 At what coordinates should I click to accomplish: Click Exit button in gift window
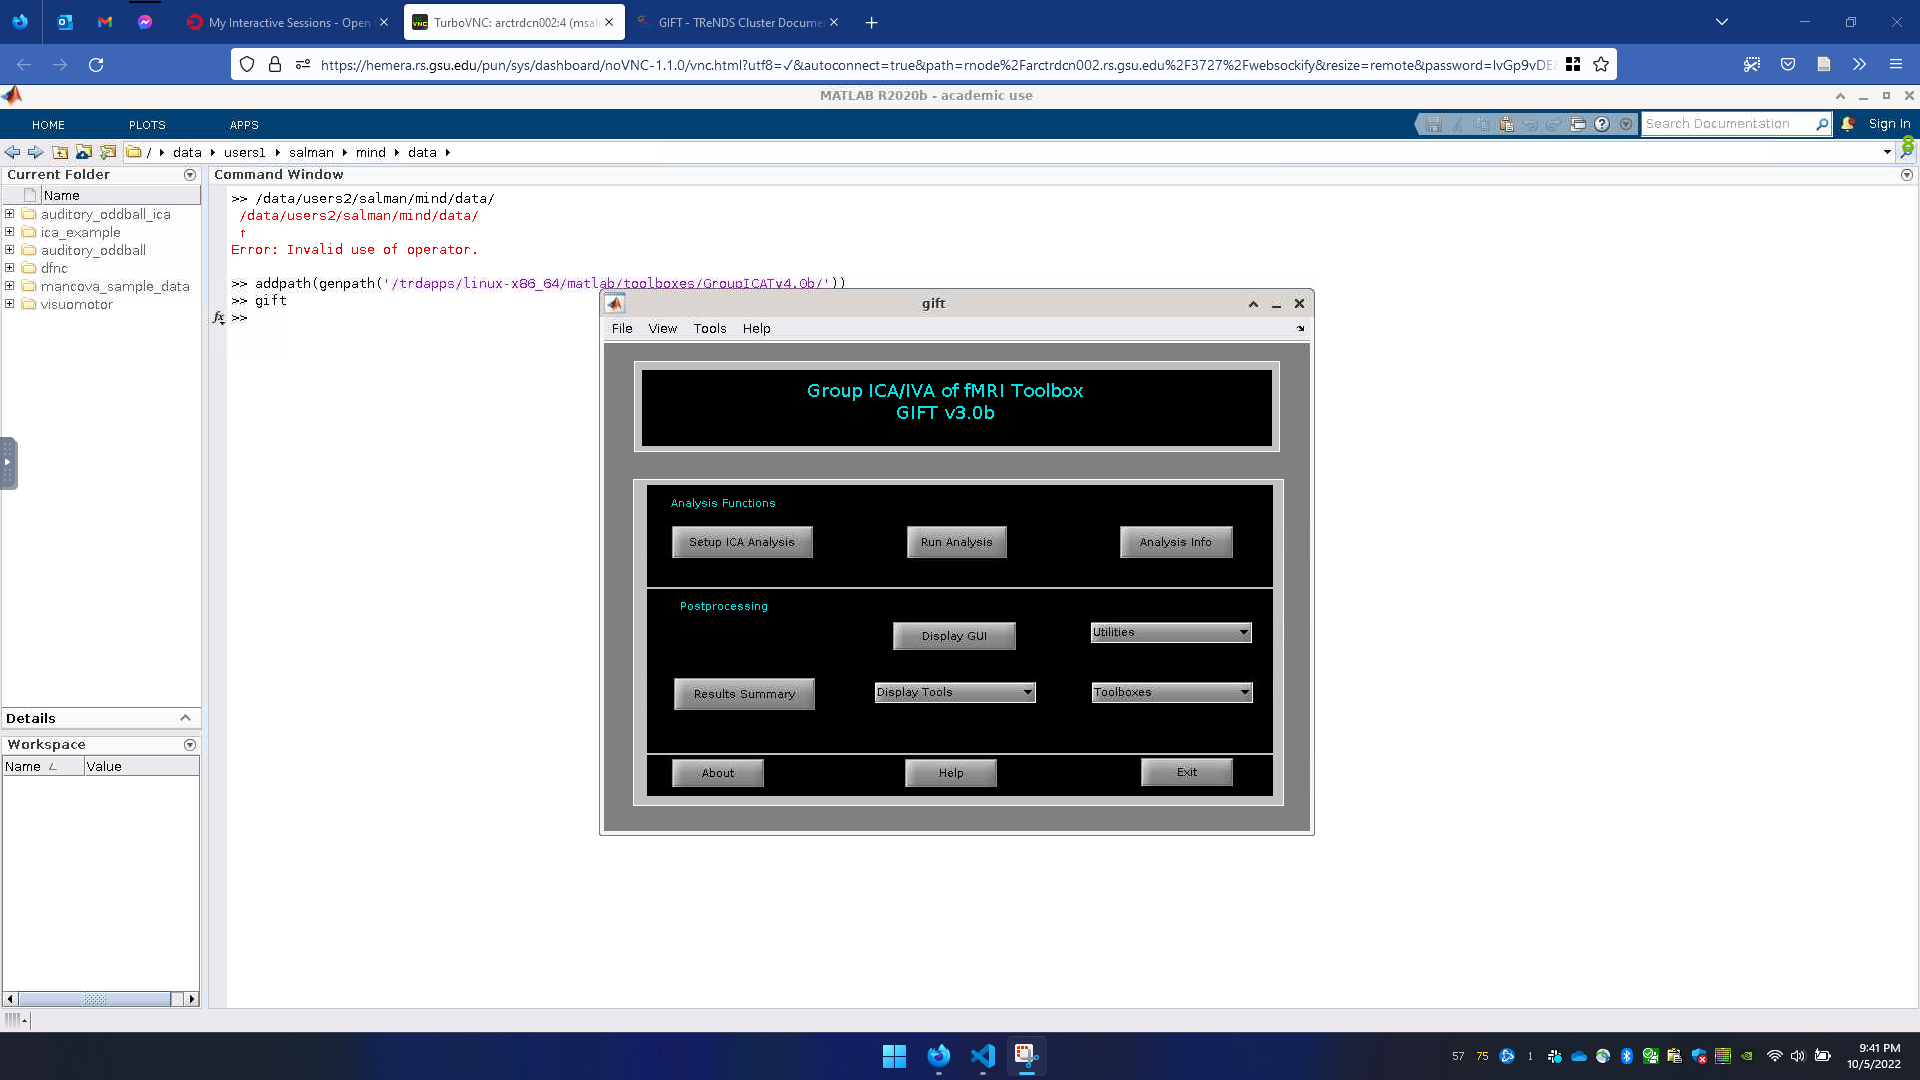[x=1187, y=772]
